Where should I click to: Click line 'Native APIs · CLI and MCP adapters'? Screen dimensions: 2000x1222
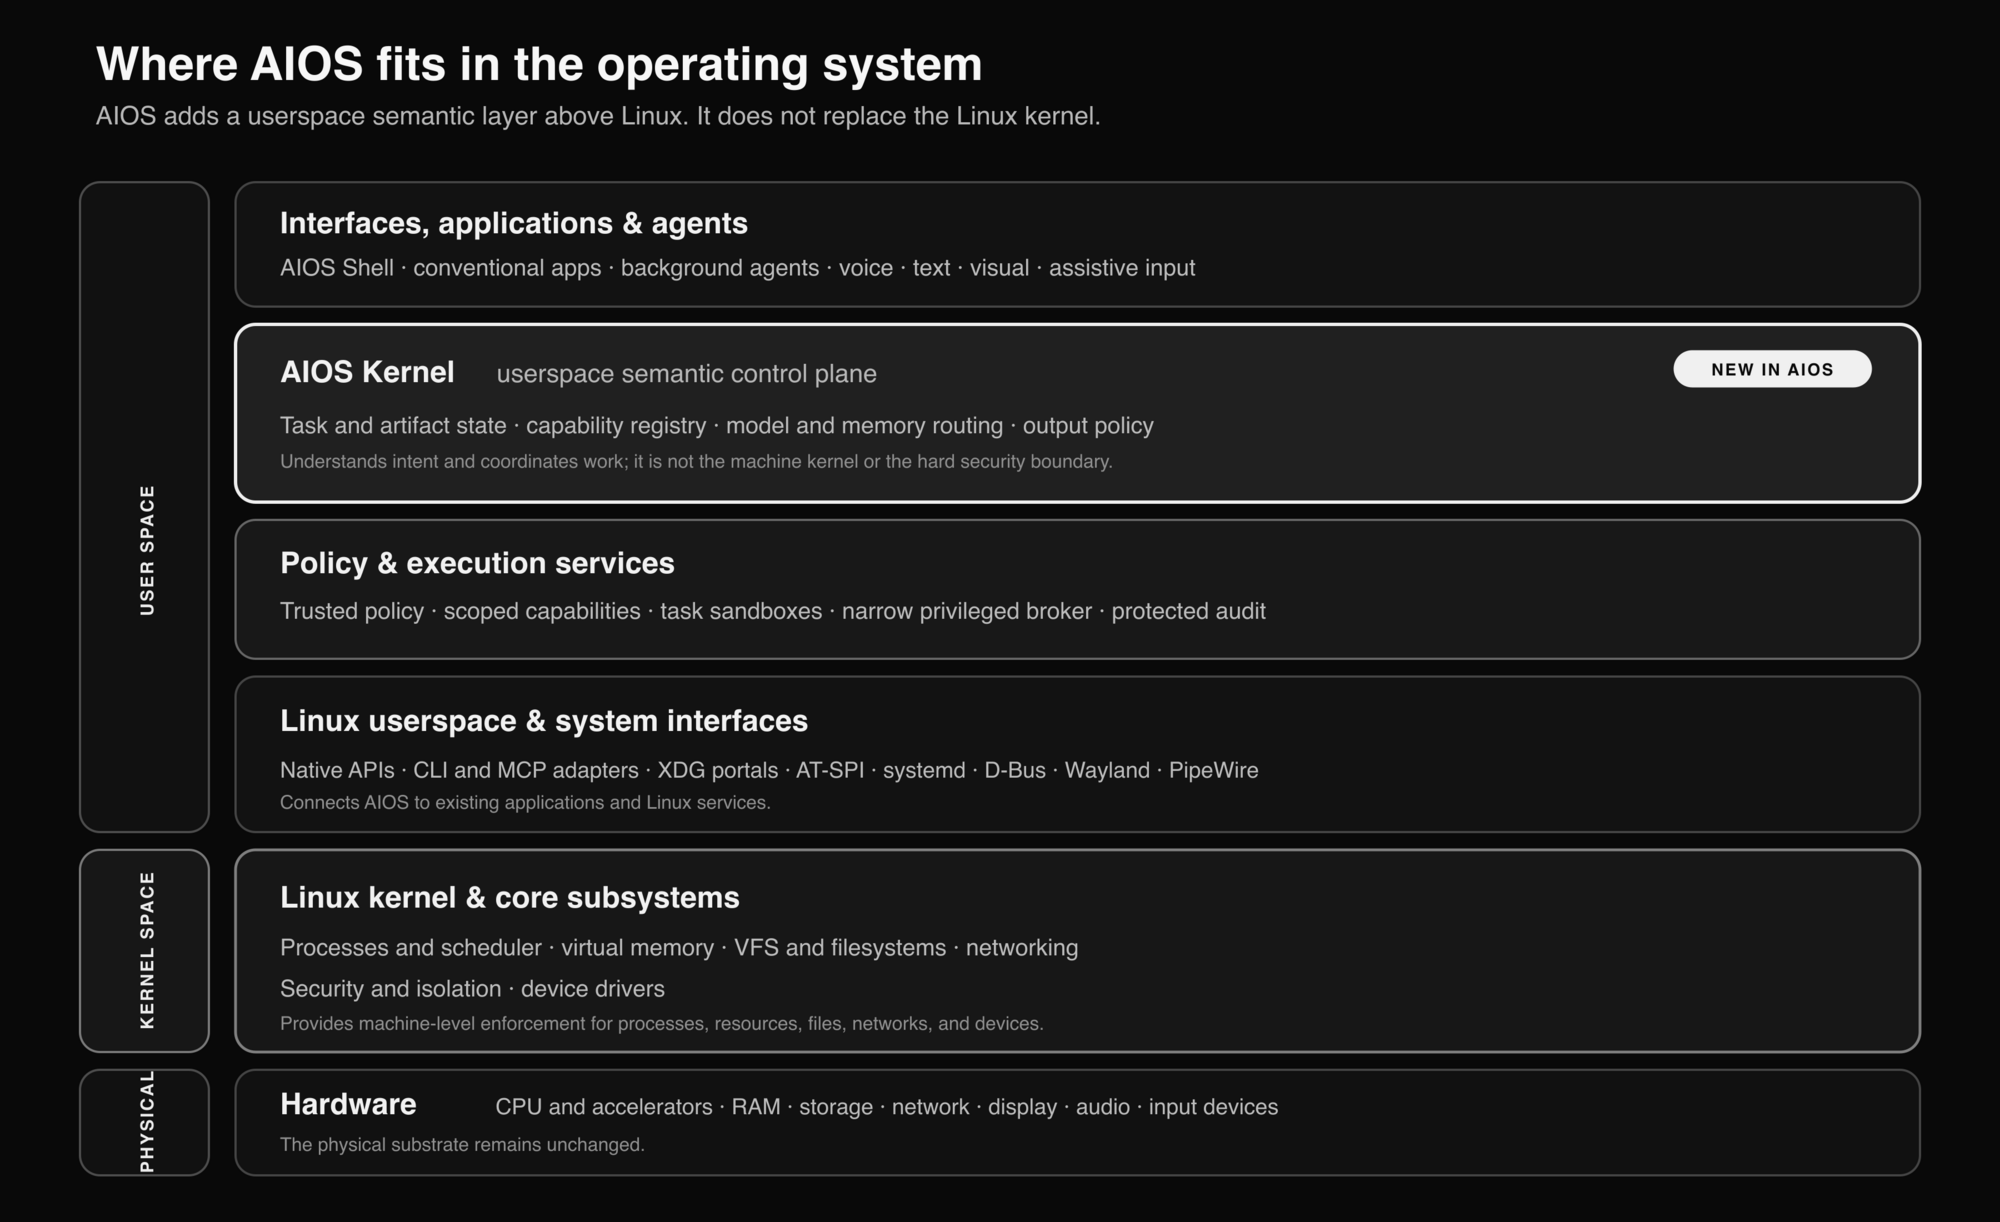pos(769,770)
